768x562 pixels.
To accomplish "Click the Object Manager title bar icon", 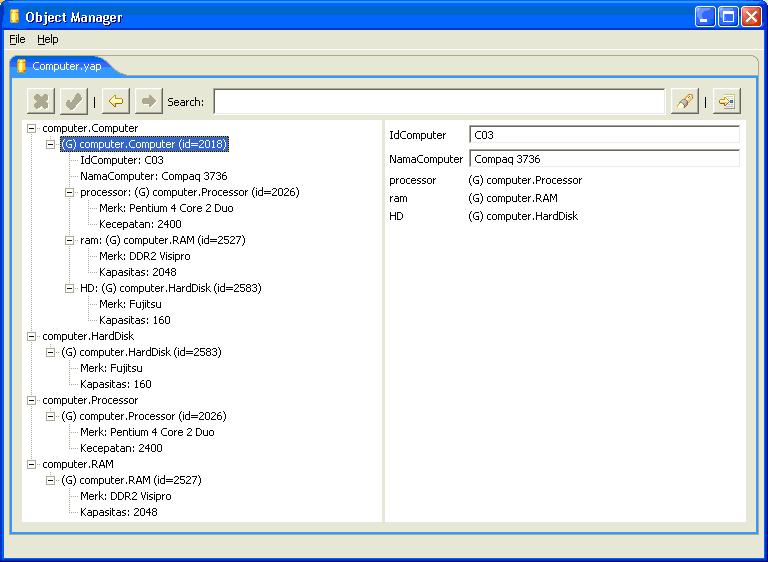I will pyautogui.click(x=14, y=17).
